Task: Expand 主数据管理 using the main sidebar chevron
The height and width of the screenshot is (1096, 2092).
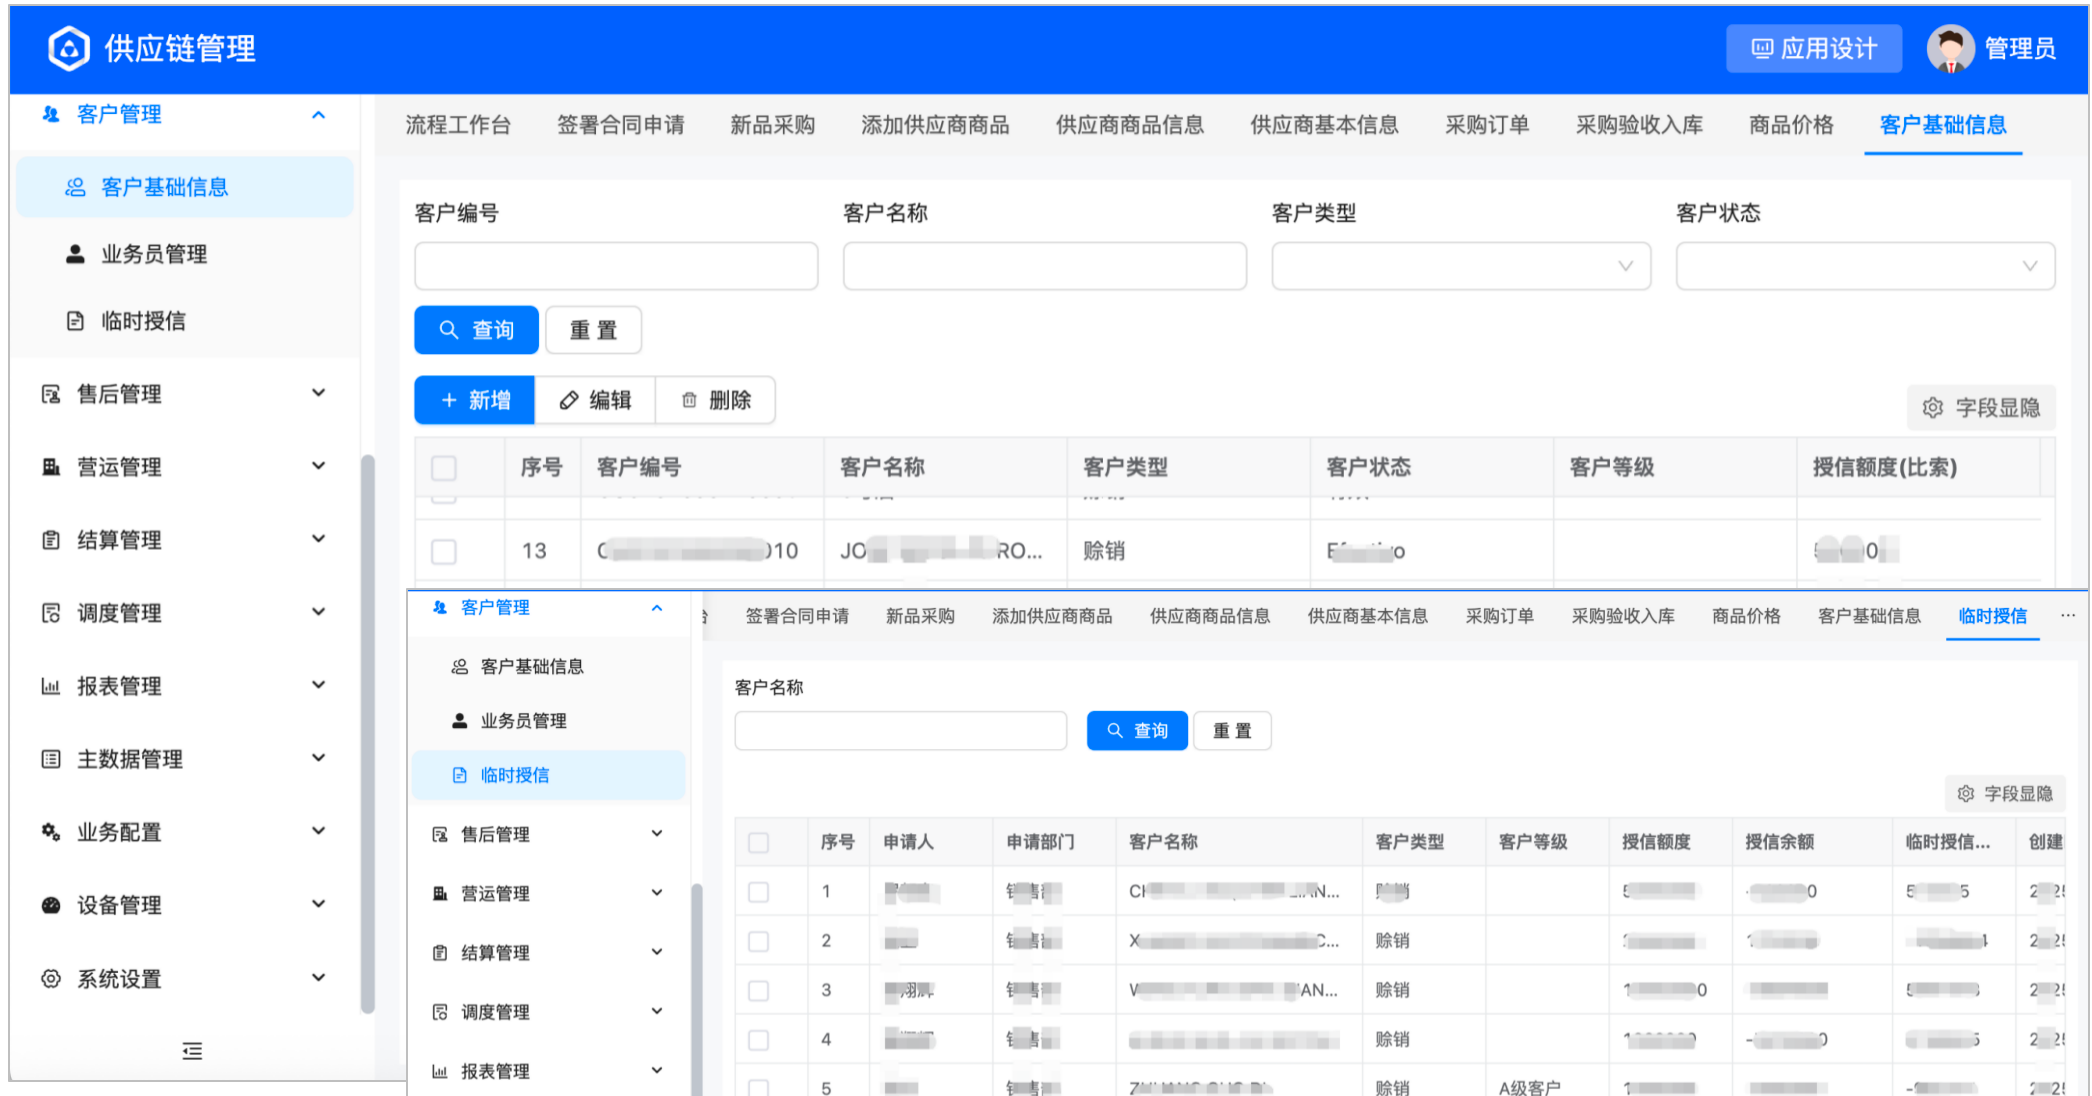Action: (318, 758)
